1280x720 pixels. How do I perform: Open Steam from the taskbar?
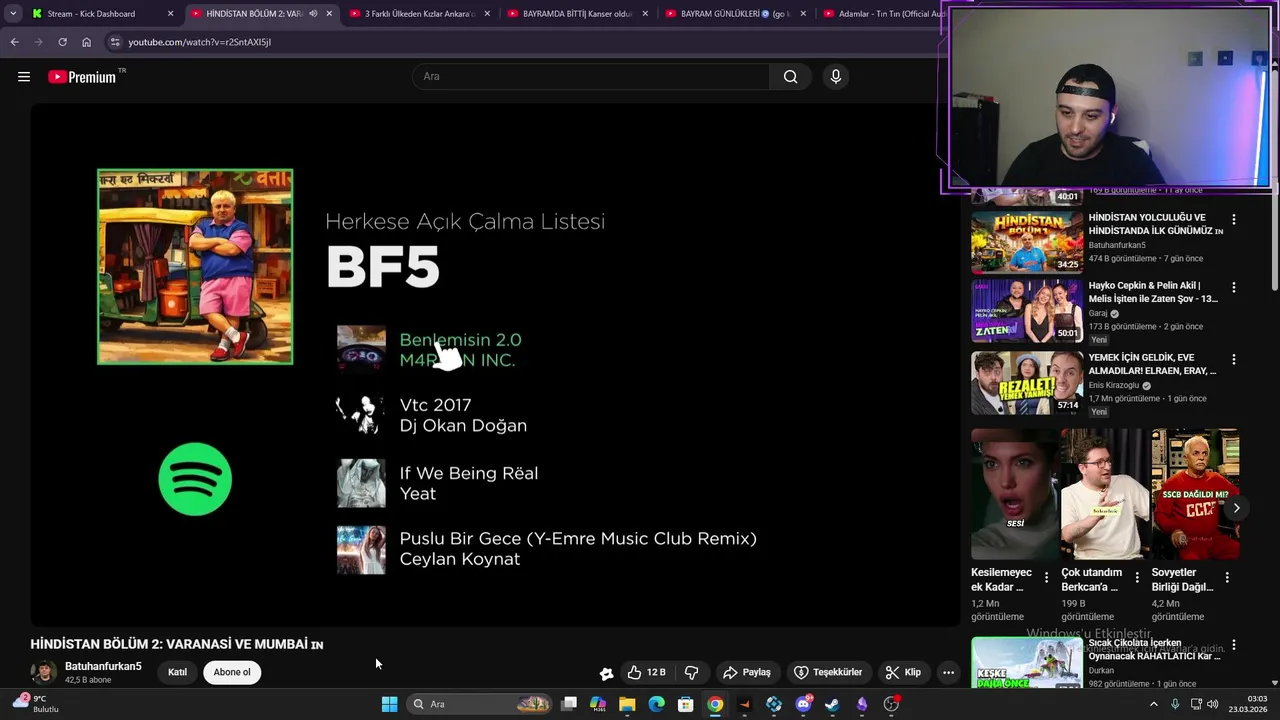(x=832, y=704)
